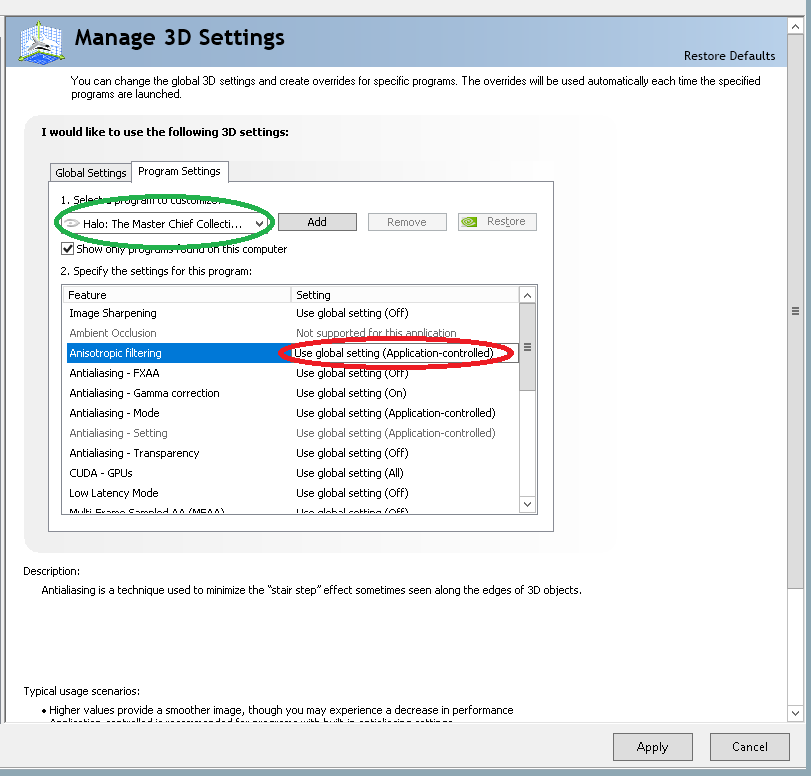Click the settings list scrollbar thumb
Viewport: 811px width, 776px height.
coord(528,347)
